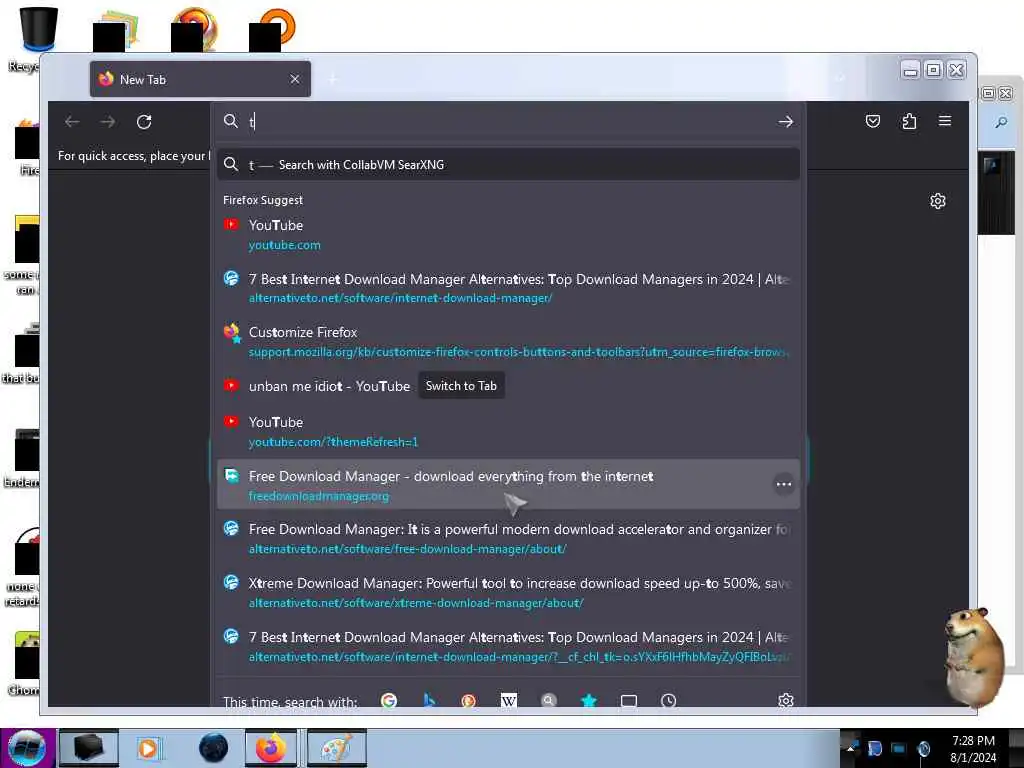The width and height of the screenshot is (1024, 768).
Task: Click the address bar text field
Action: coord(509,122)
